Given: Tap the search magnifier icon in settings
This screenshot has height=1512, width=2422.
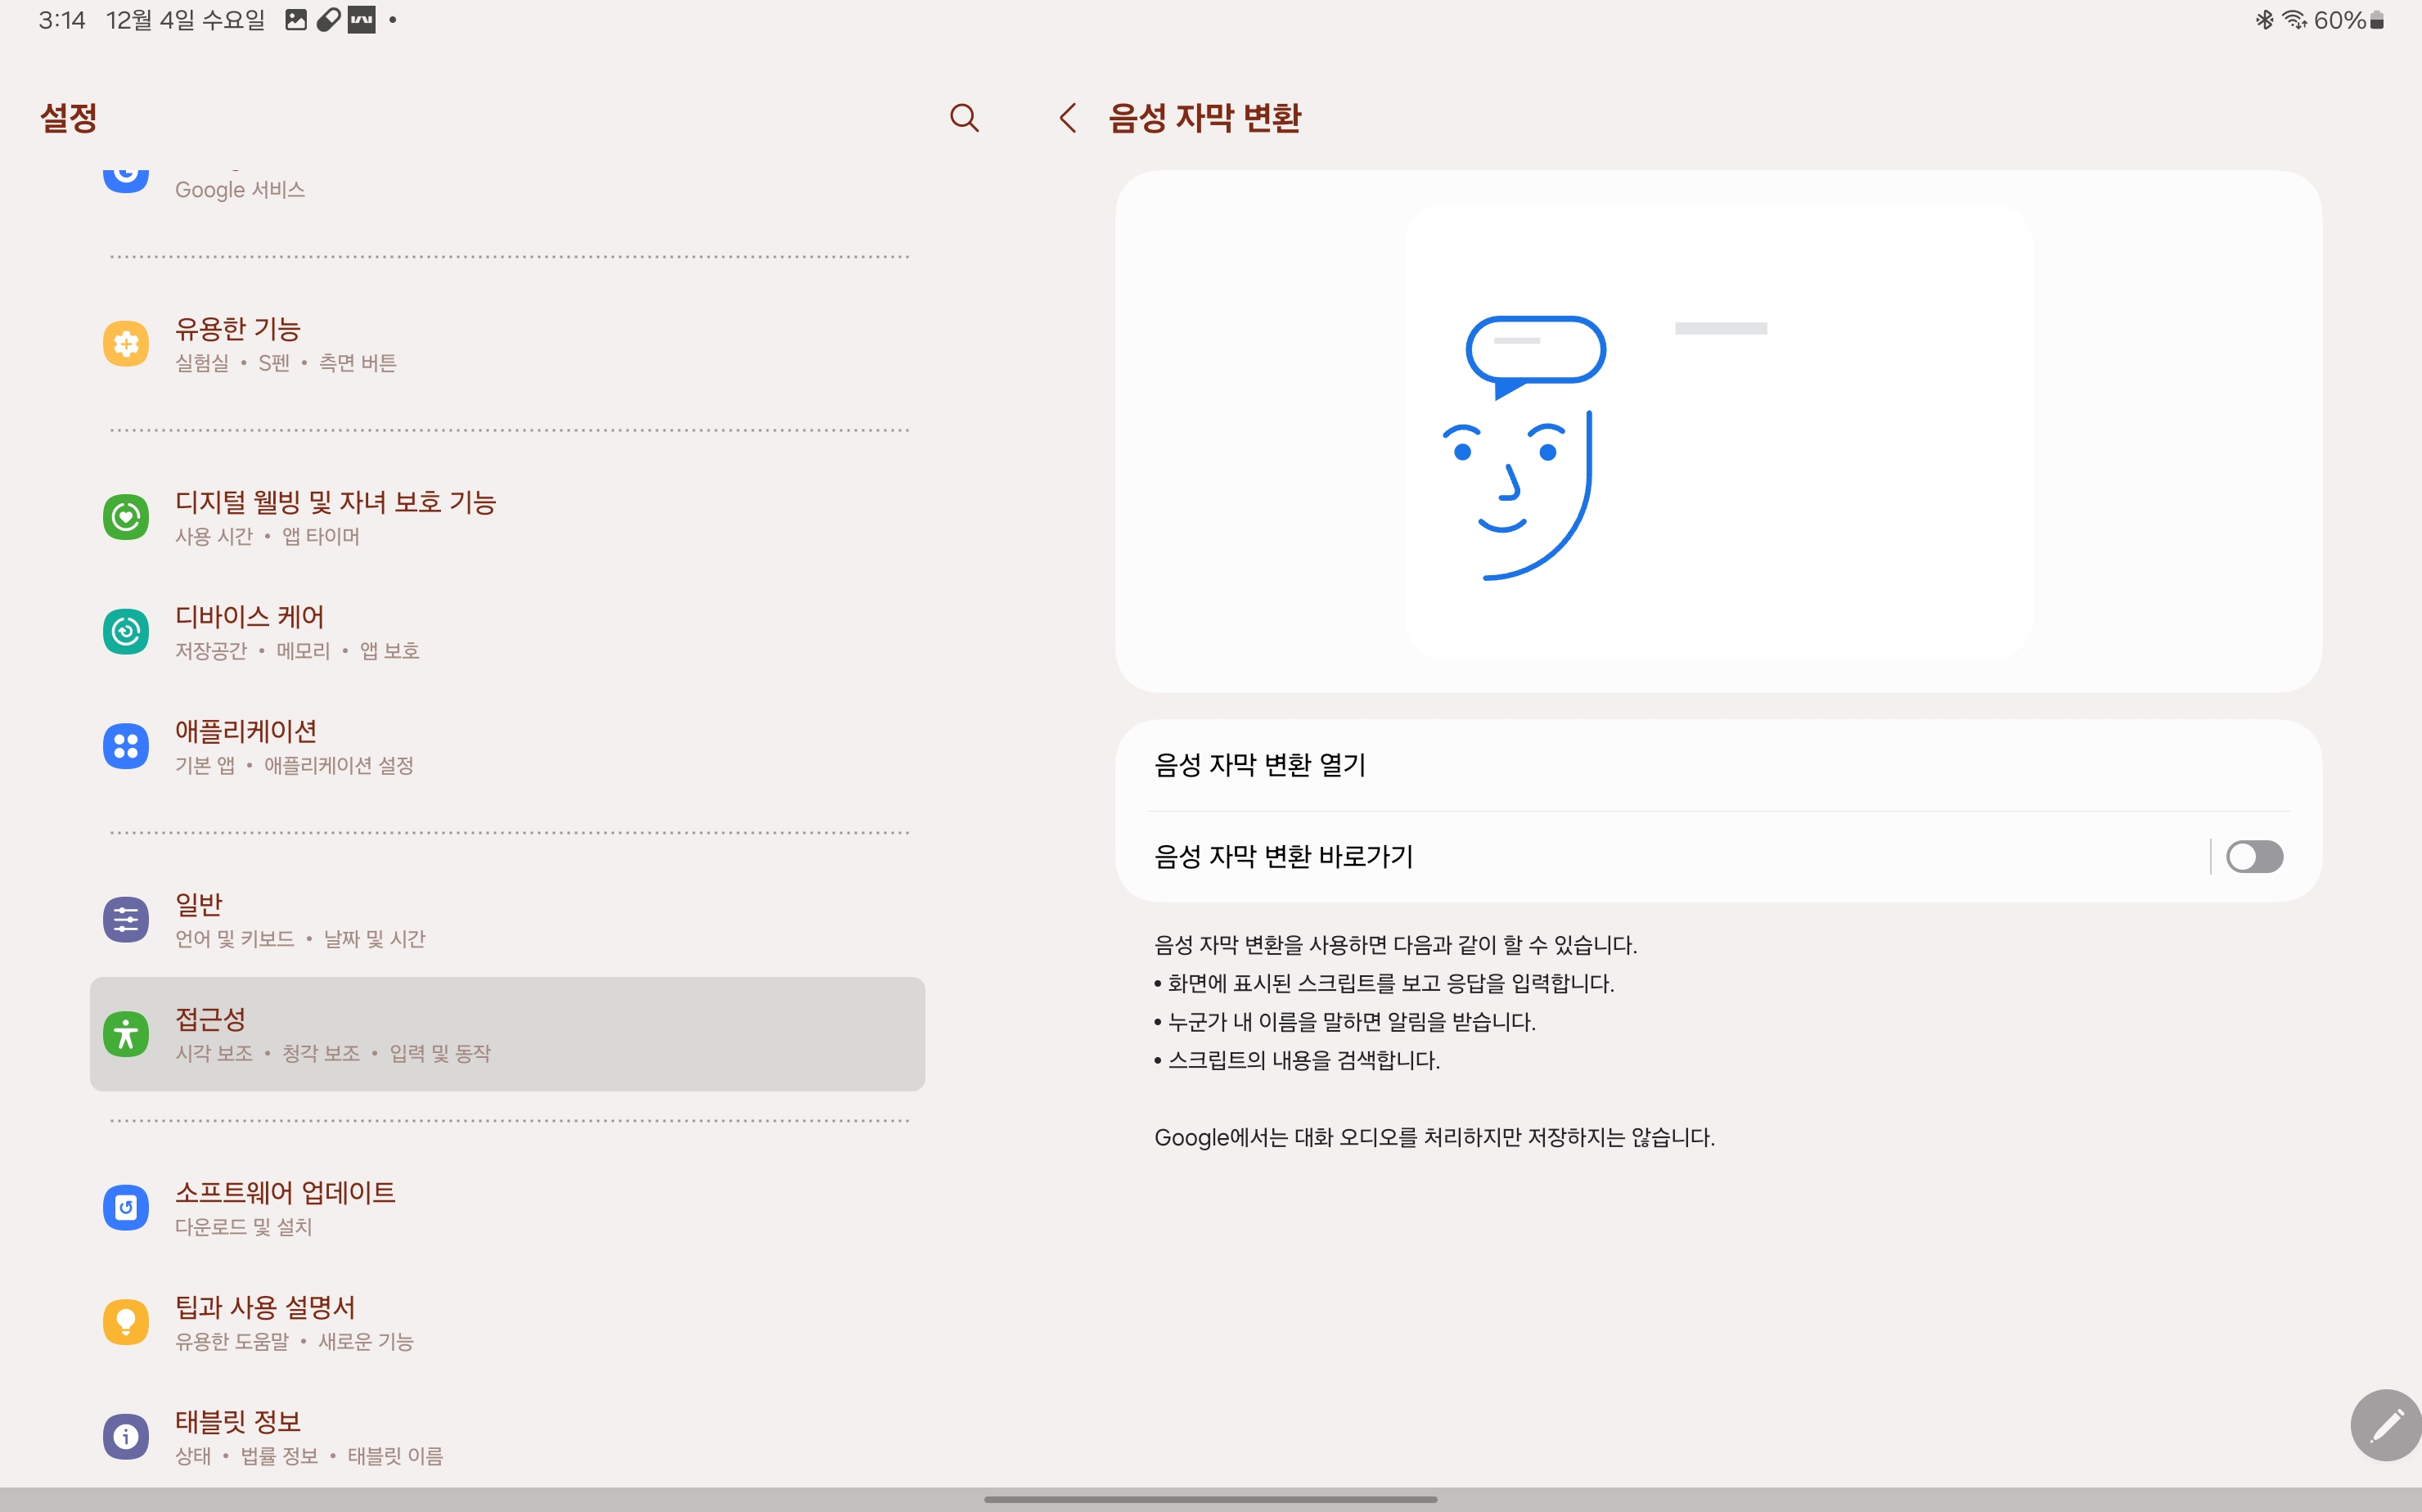Looking at the screenshot, I should tap(963, 118).
